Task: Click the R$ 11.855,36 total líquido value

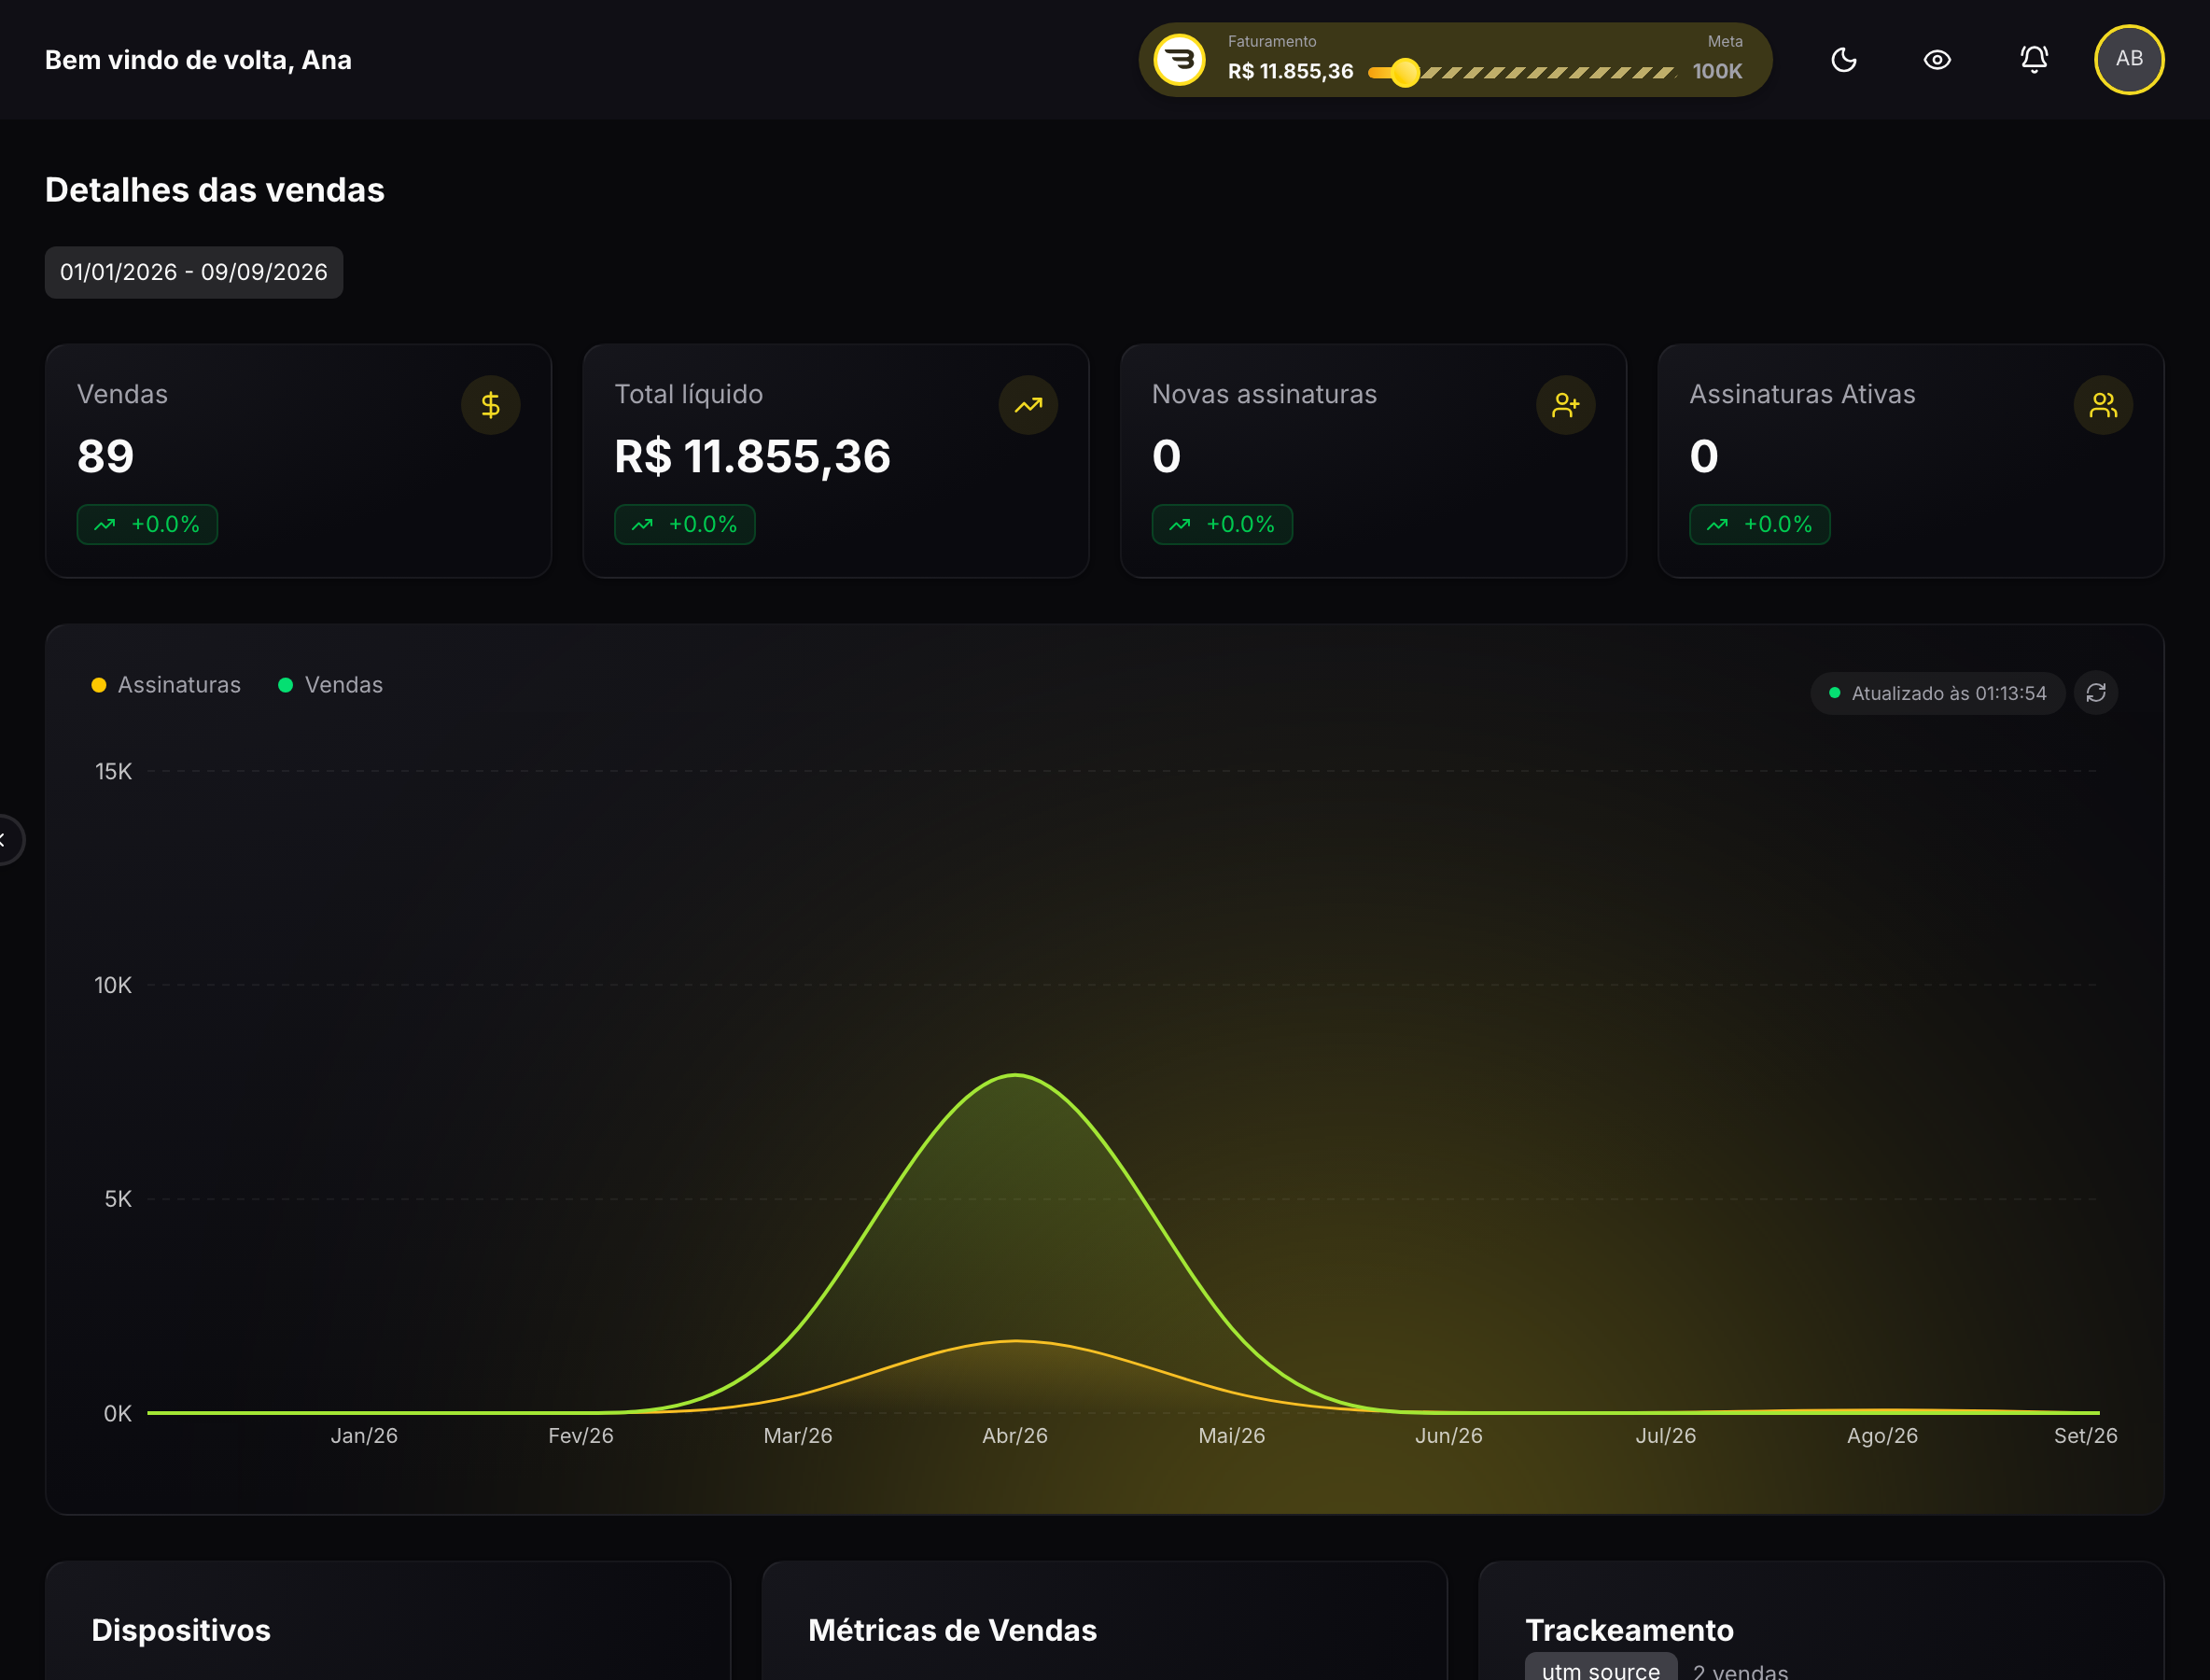Action: coord(752,457)
